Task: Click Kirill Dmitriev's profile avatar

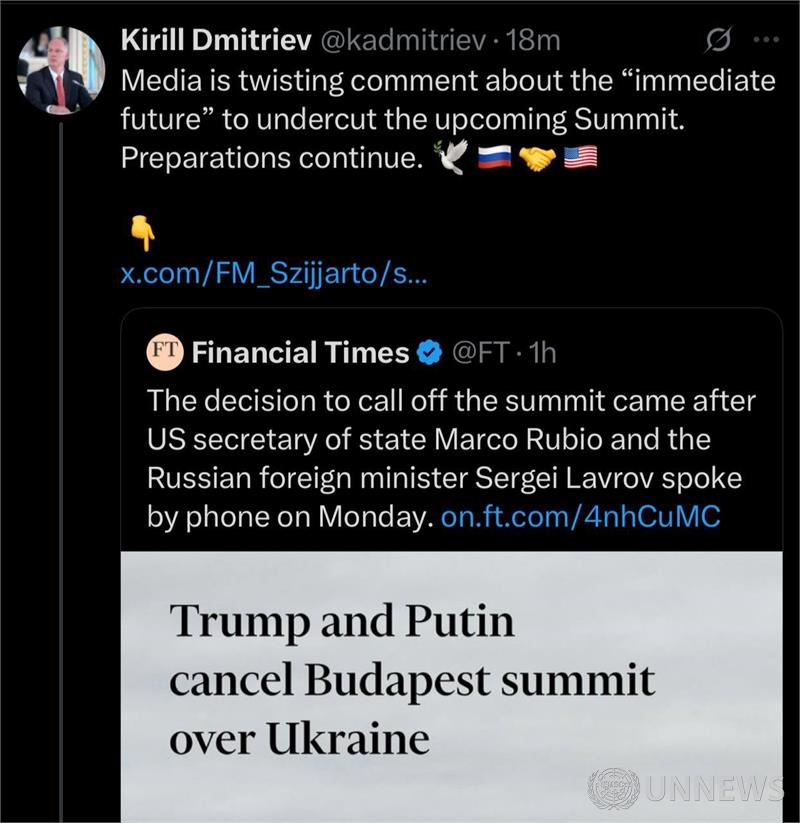Action: (61, 70)
